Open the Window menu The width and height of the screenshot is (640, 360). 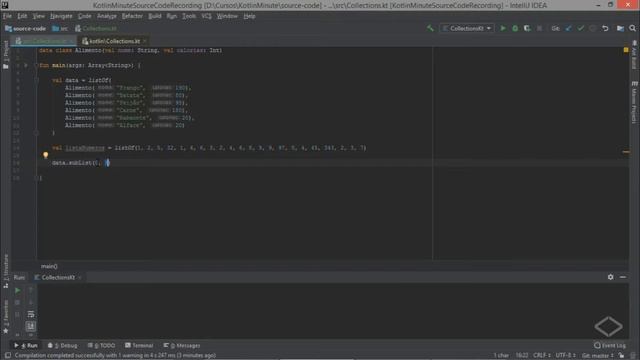tap(227, 16)
